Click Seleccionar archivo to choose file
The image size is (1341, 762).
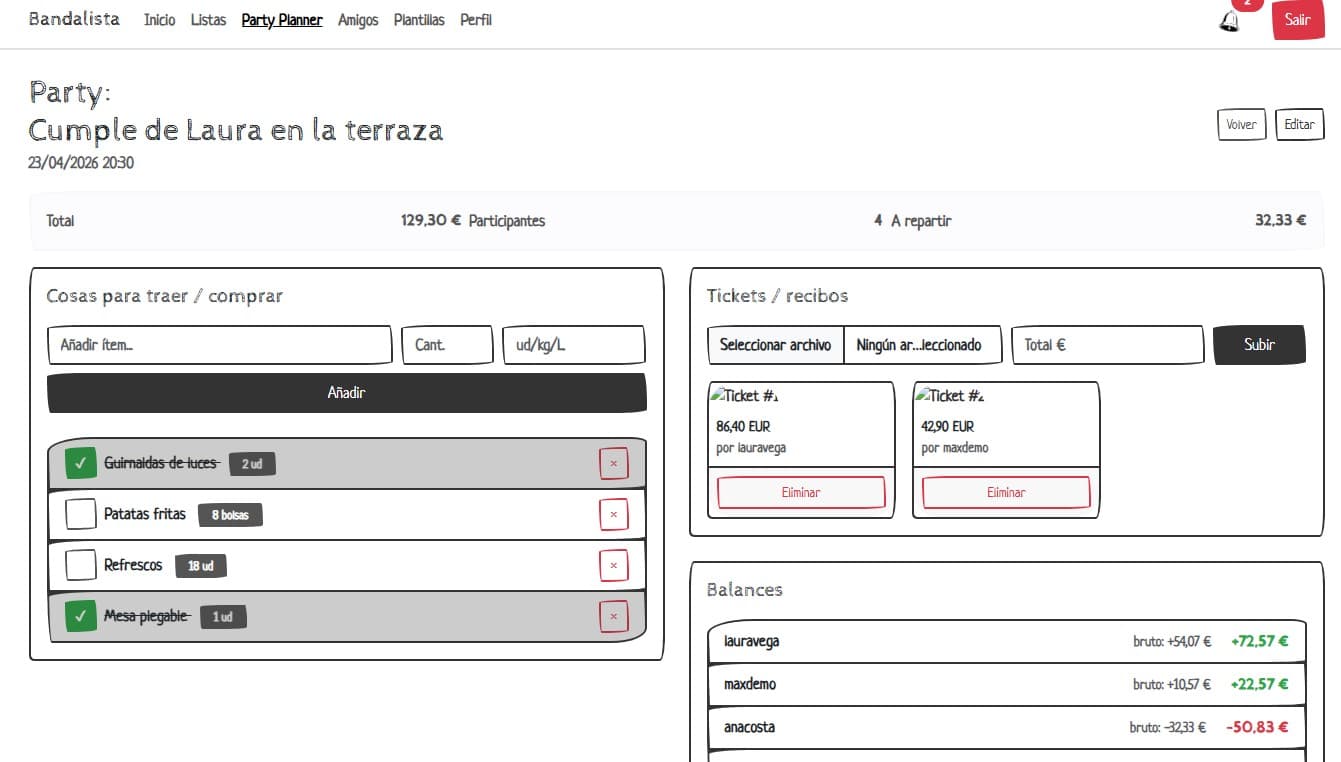775,345
